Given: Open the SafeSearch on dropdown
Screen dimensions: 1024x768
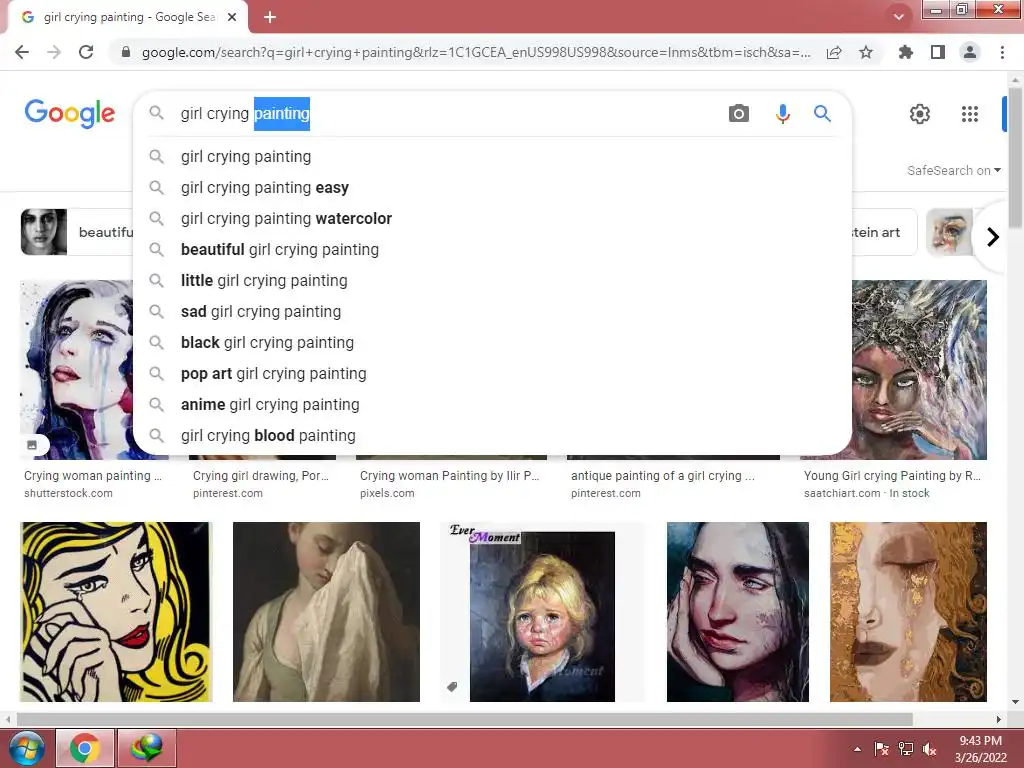Looking at the screenshot, I should point(953,170).
